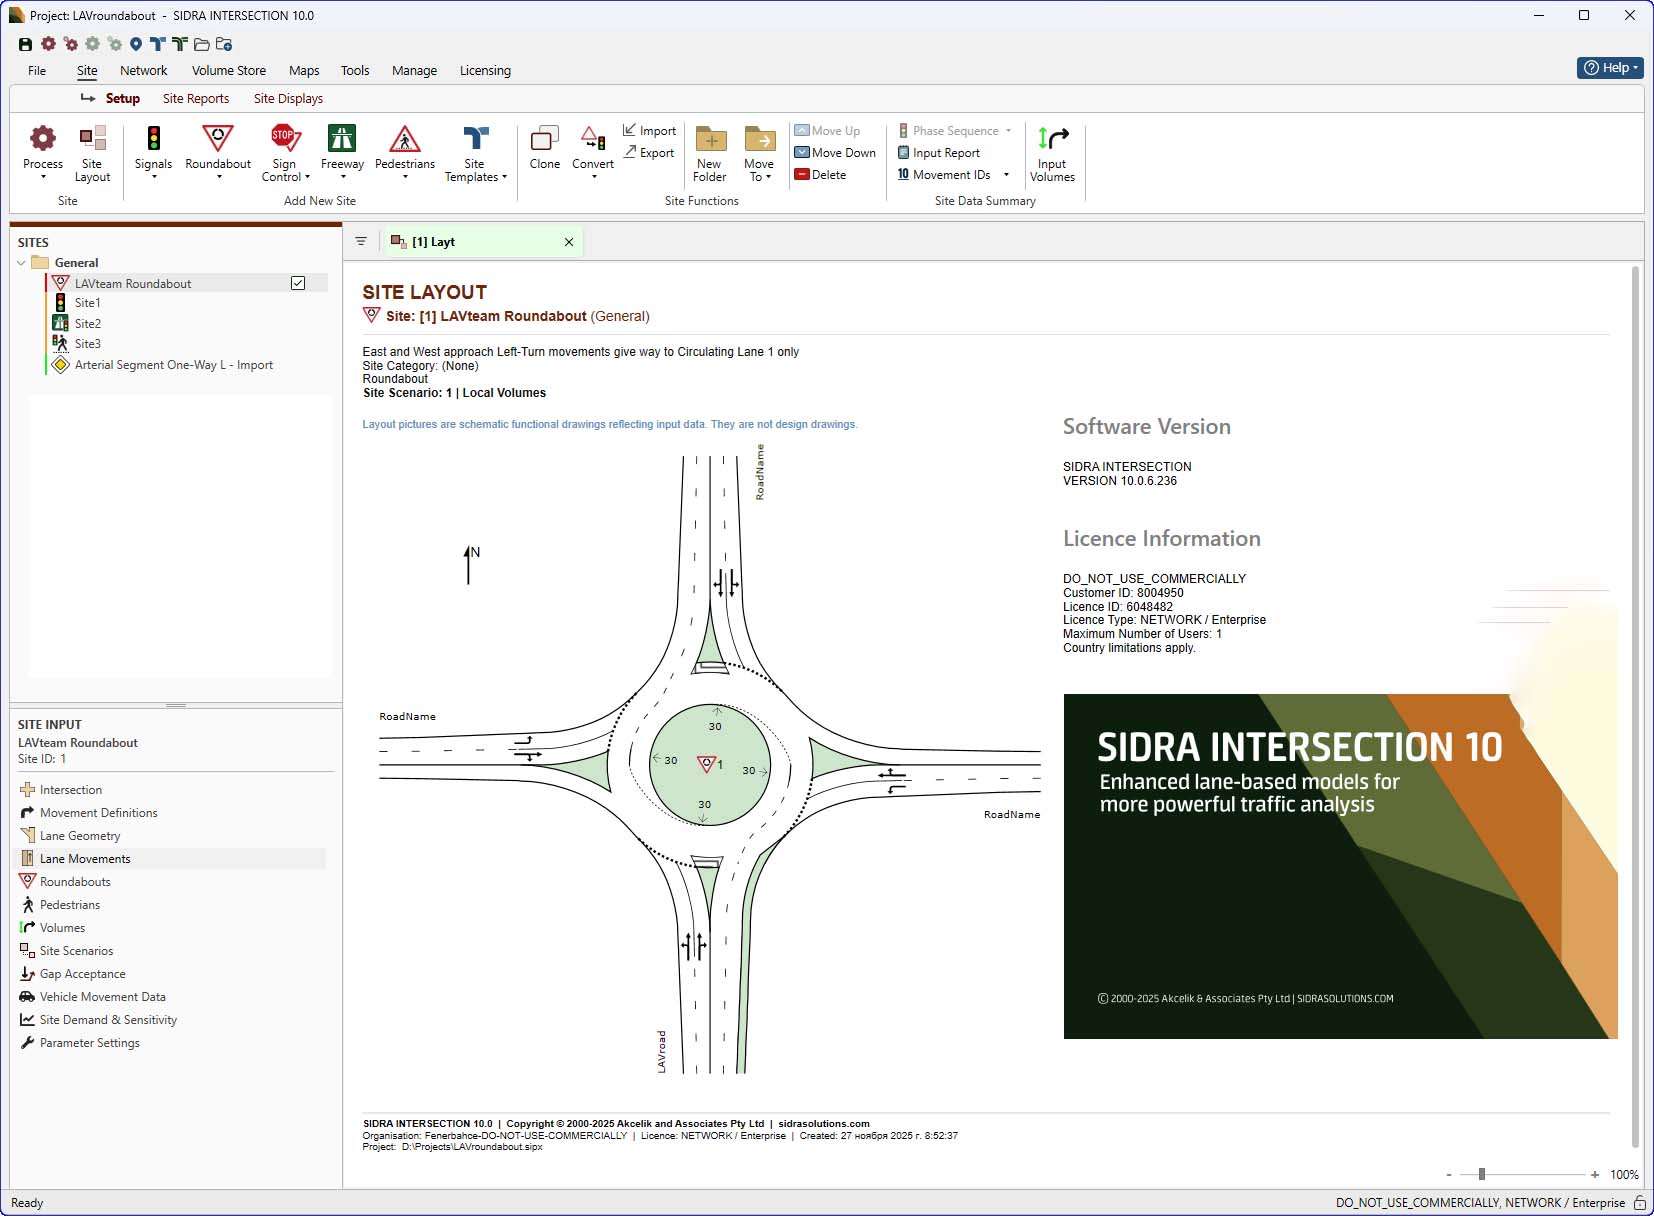This screenshot has height=1216, width=1654.
Task: Open the Help dropdown
Action: tap(1610, 68)
